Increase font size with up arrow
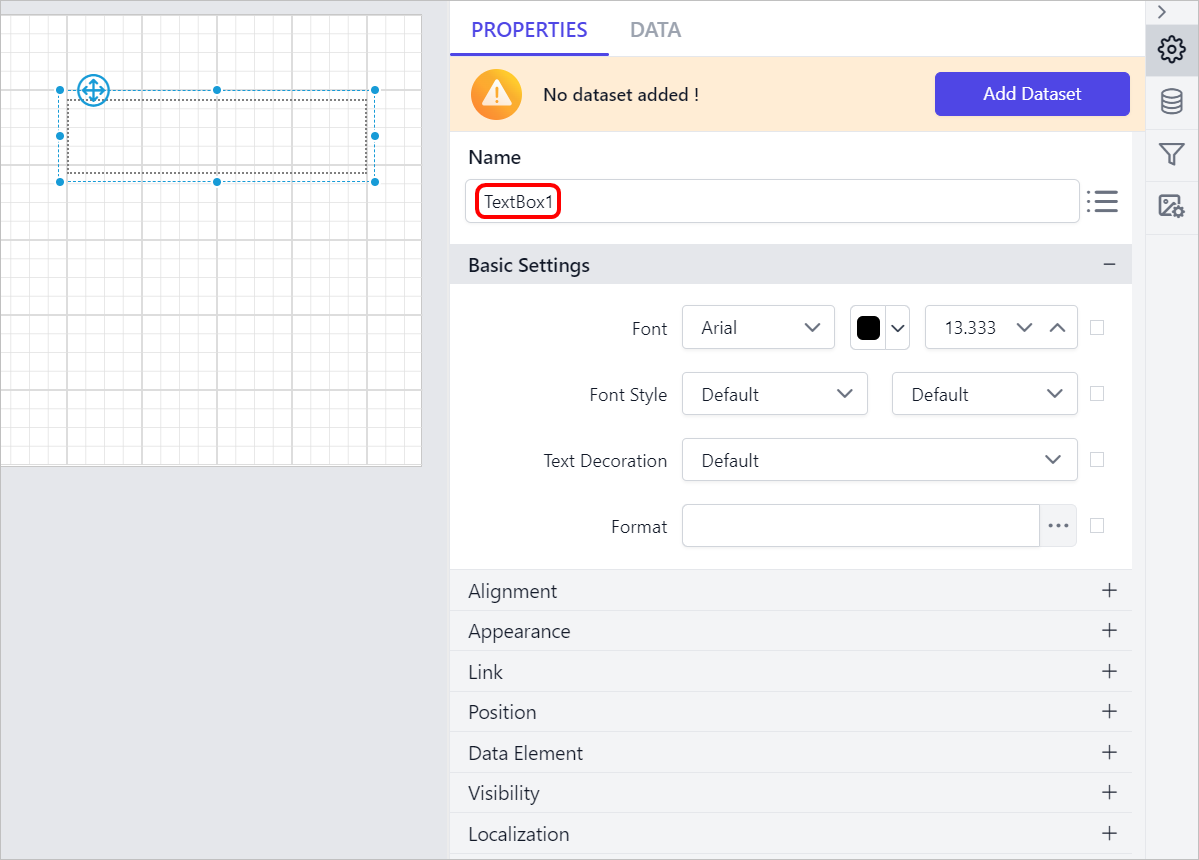The image size is (1199, 860). click(1058, 328)
